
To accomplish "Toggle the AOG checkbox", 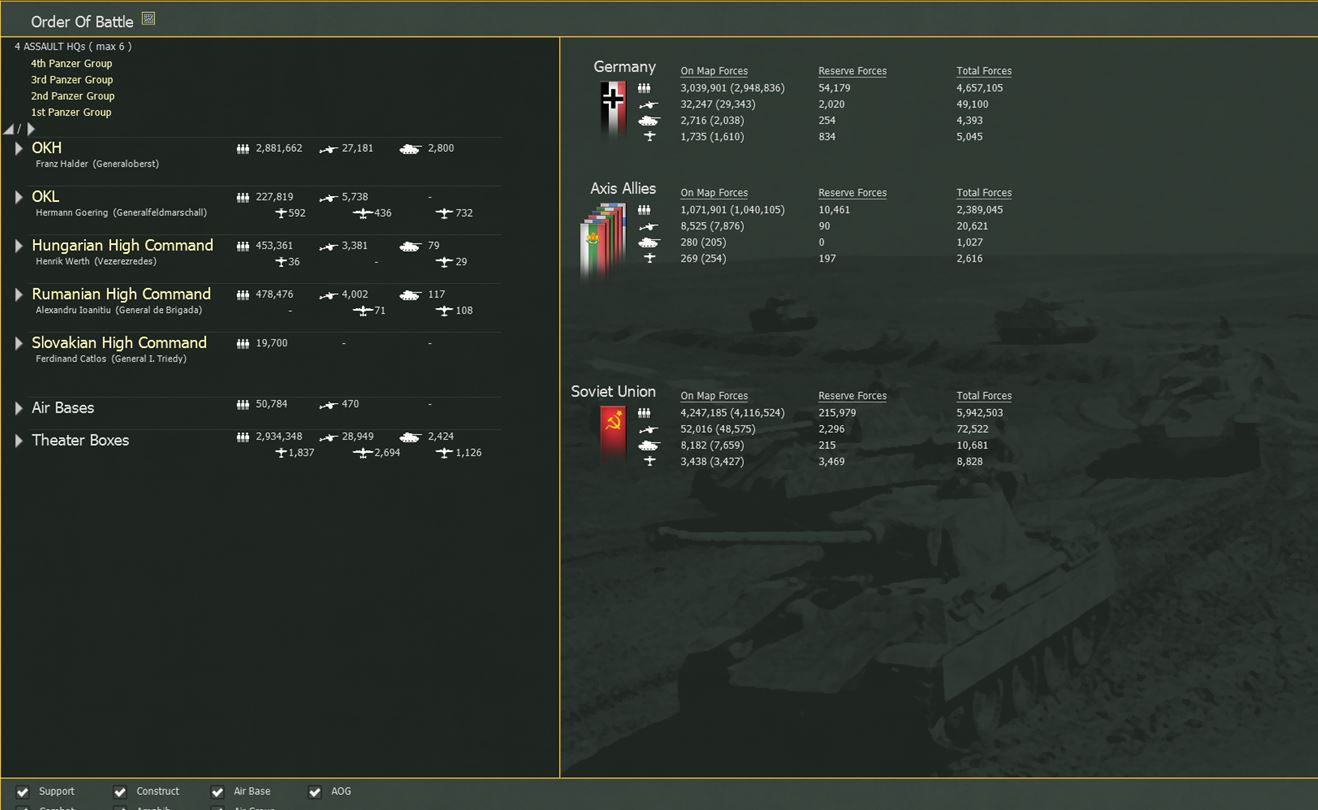I will (x=315, y=792).
